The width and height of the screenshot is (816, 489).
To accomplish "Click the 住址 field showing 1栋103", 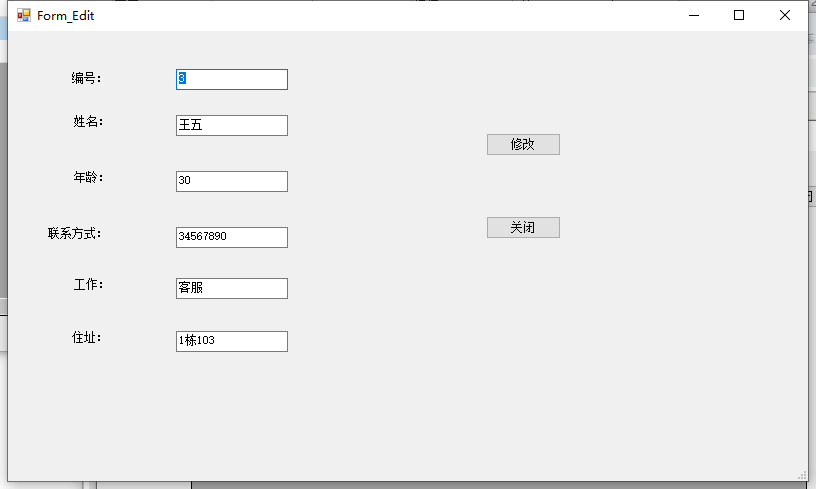I will (232, 341).
